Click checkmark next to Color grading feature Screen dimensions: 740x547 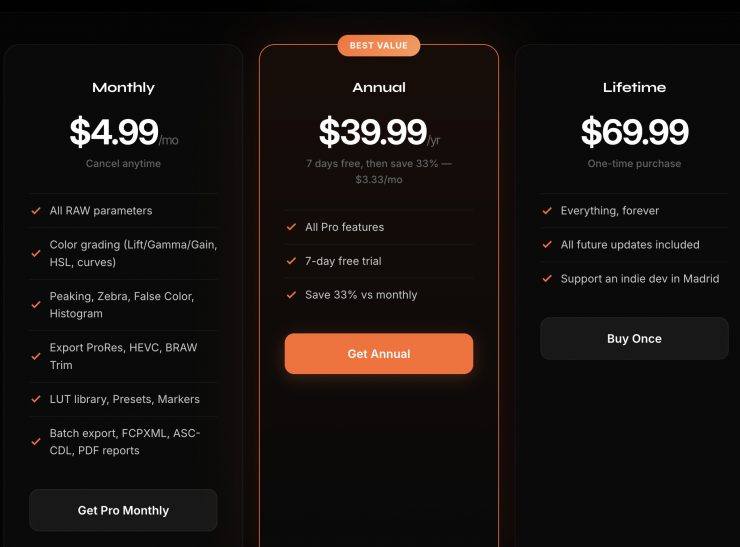[x=36, y=254]
